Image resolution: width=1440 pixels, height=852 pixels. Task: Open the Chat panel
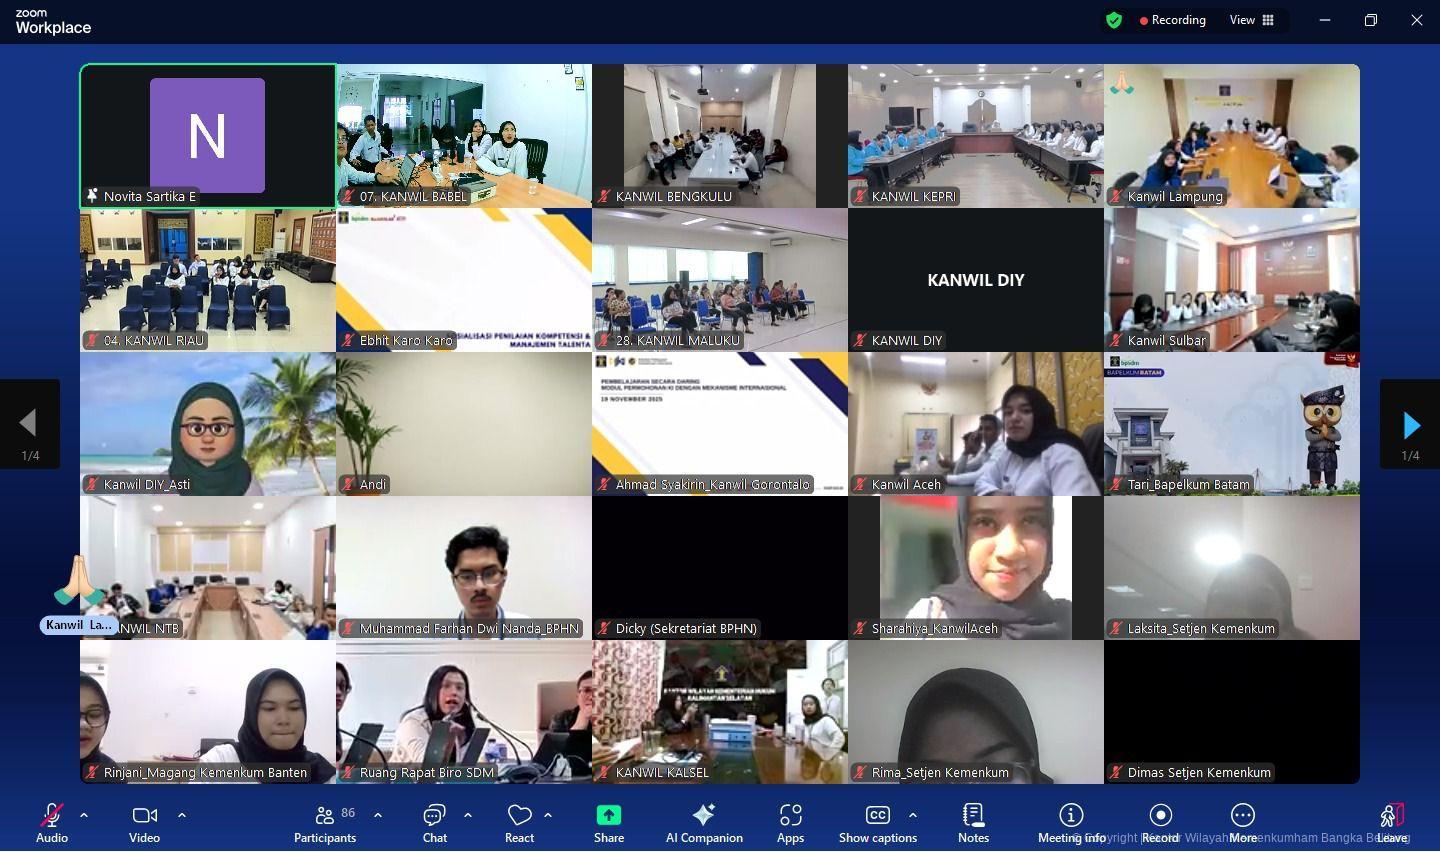[x=434, y=824]
